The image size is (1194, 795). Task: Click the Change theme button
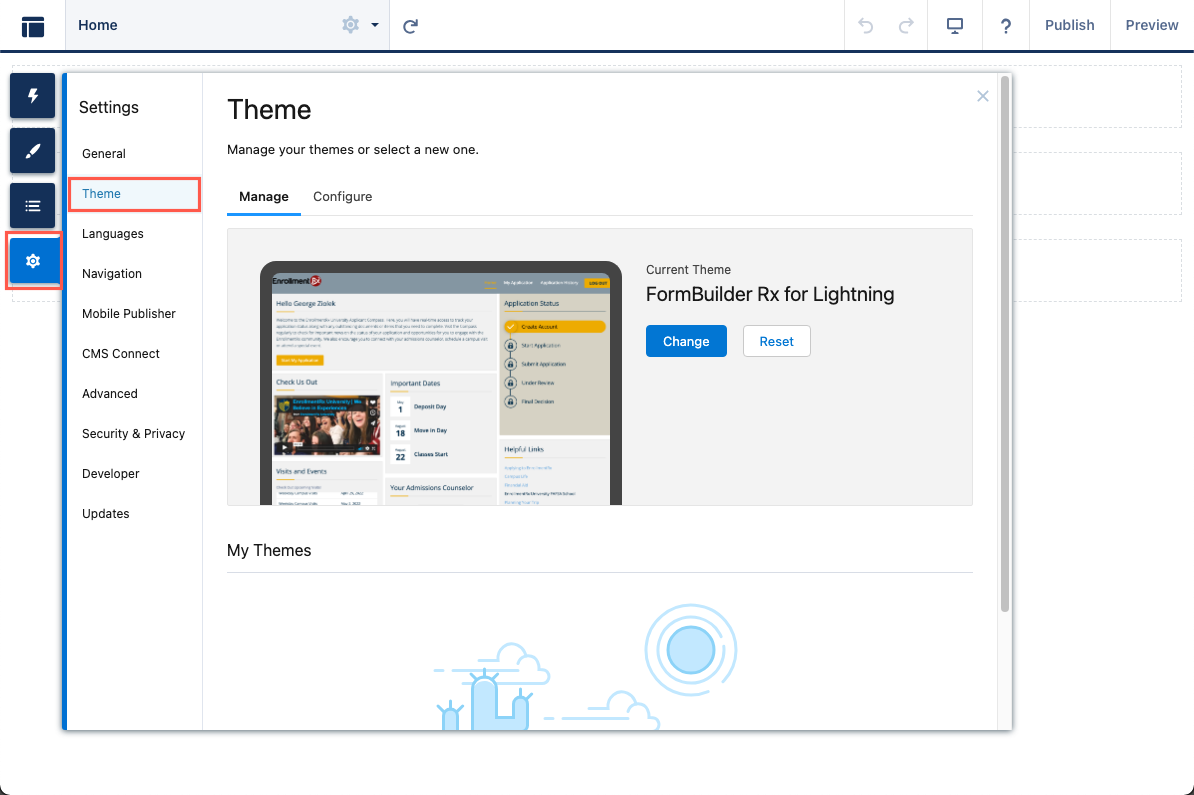[686, 341]
